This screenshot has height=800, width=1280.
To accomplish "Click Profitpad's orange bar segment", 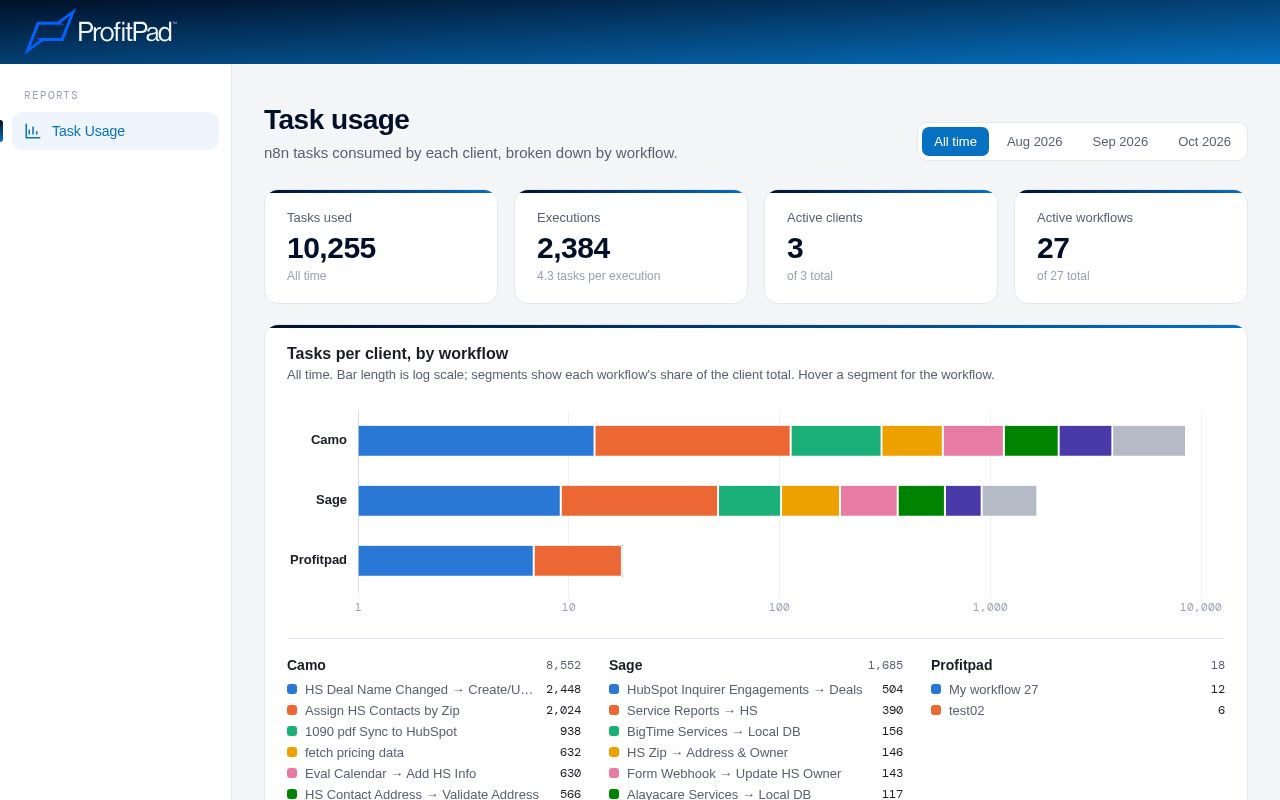I will 578,561.
